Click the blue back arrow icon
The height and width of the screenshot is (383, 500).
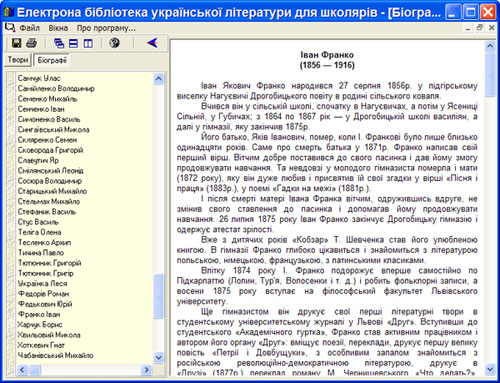pyautogui.click(x=152, y=43)
